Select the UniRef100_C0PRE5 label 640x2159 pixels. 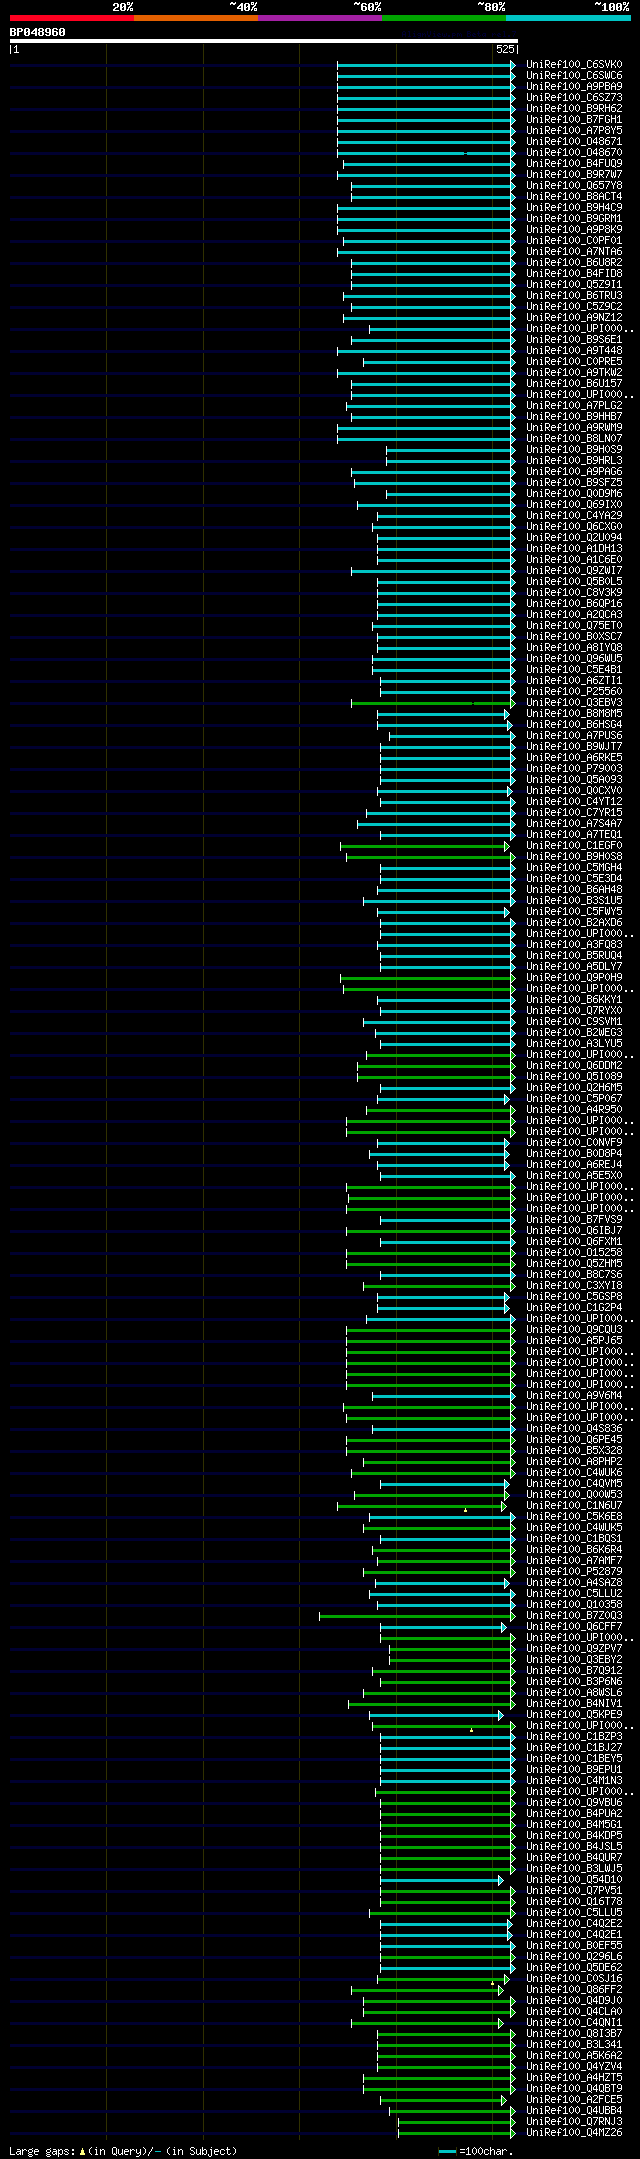coord(574,362)
